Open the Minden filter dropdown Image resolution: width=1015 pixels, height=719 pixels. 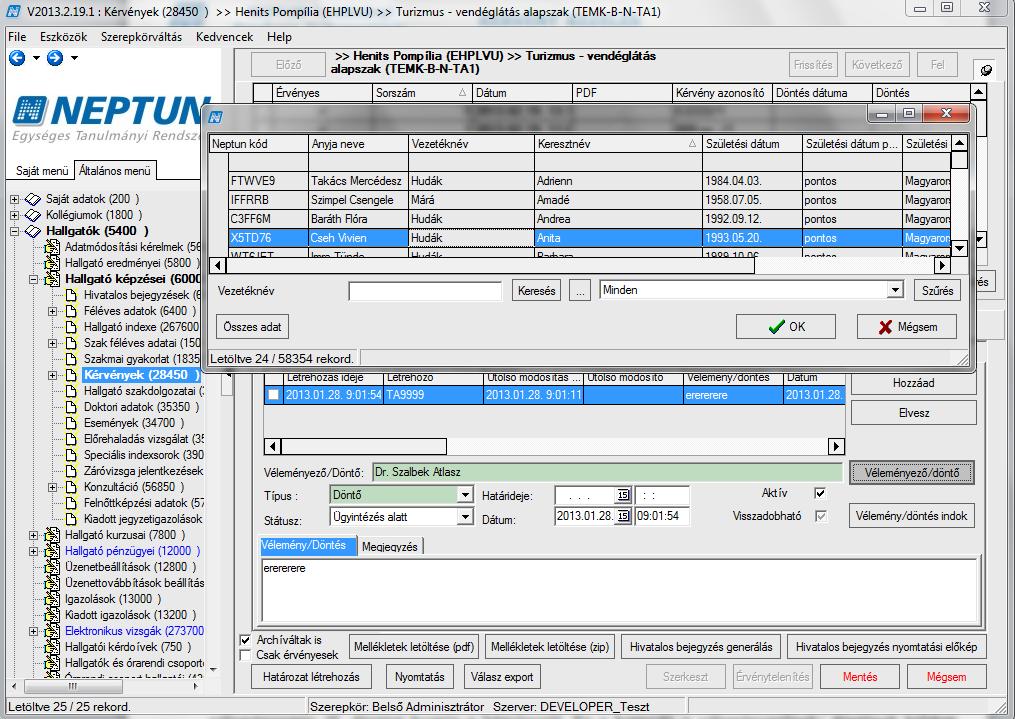tap(895, 290)
